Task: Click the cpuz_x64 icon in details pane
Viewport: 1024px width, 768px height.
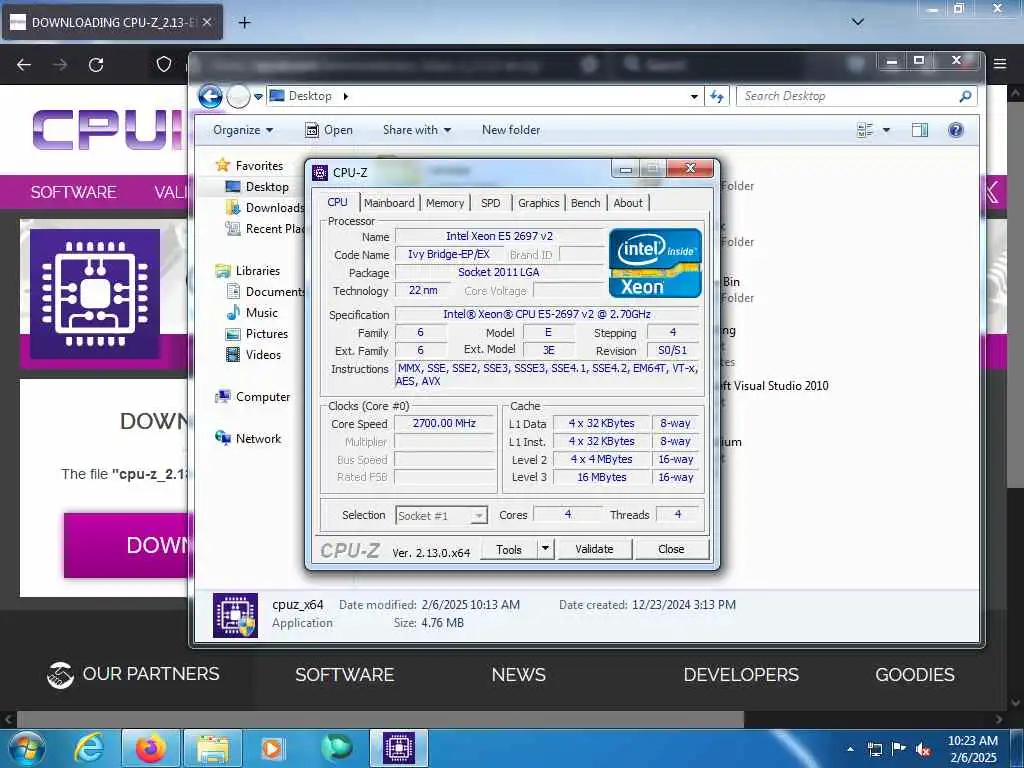Action: (x=235, y=615)
